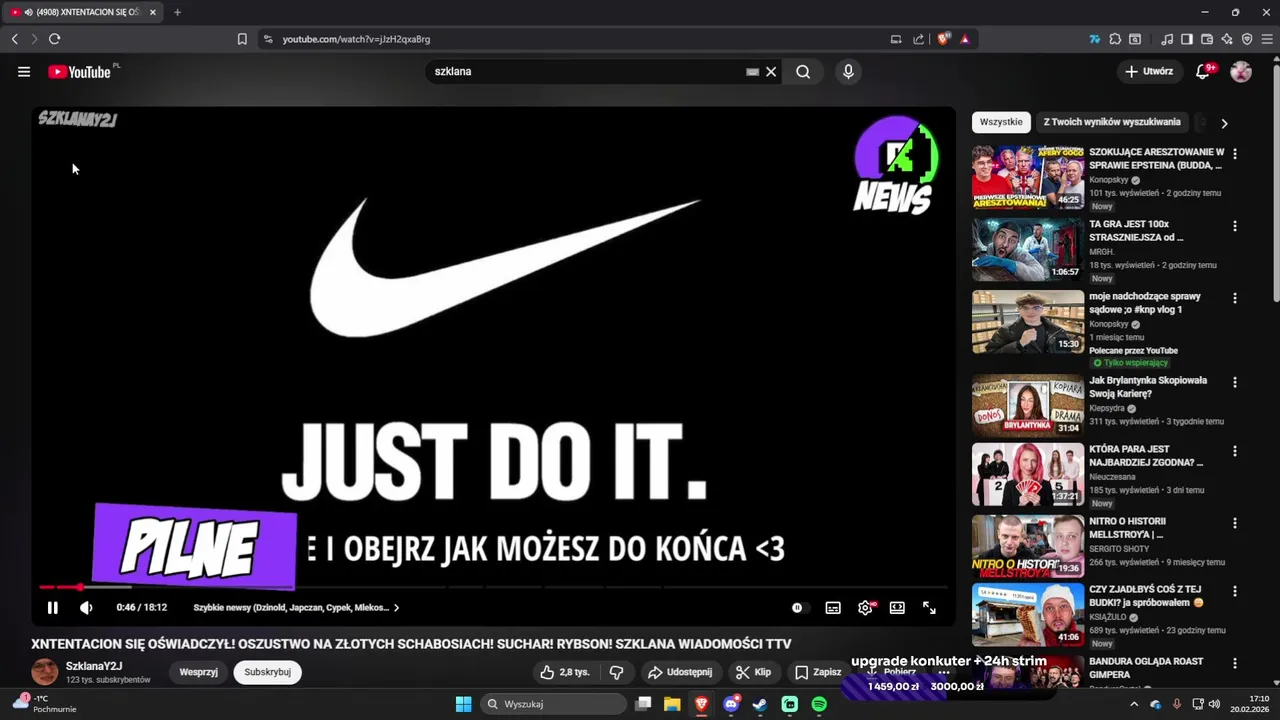Clear the search text with X
The image size is (1280, 720).
pos(771,72)
